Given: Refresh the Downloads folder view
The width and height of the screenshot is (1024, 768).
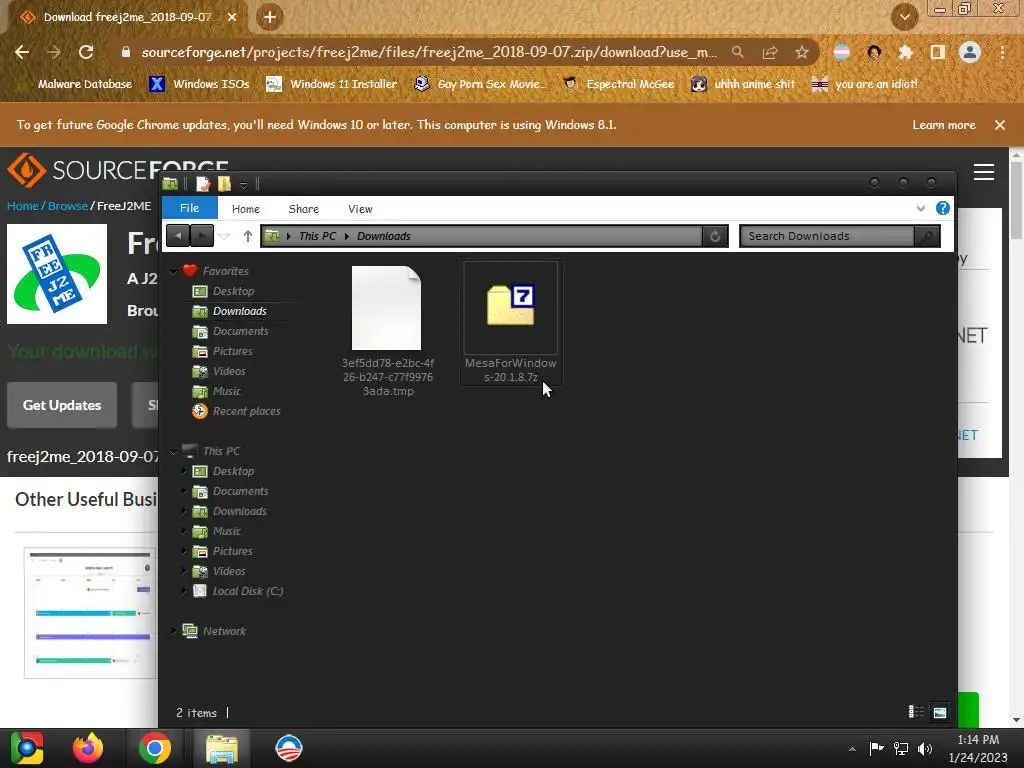Looking at the screenshot, I should click(715, 236).
